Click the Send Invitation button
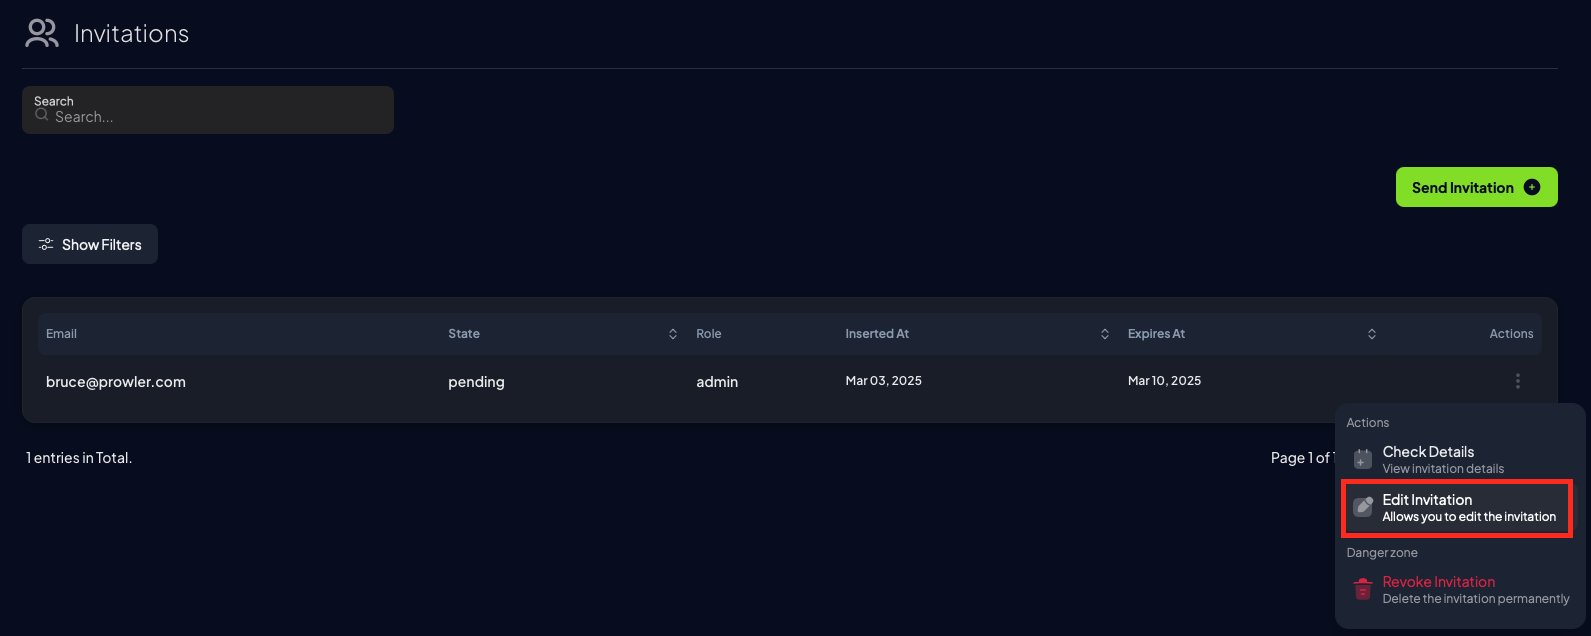This screenshot has height=636, width=1591. (1476, 187)
